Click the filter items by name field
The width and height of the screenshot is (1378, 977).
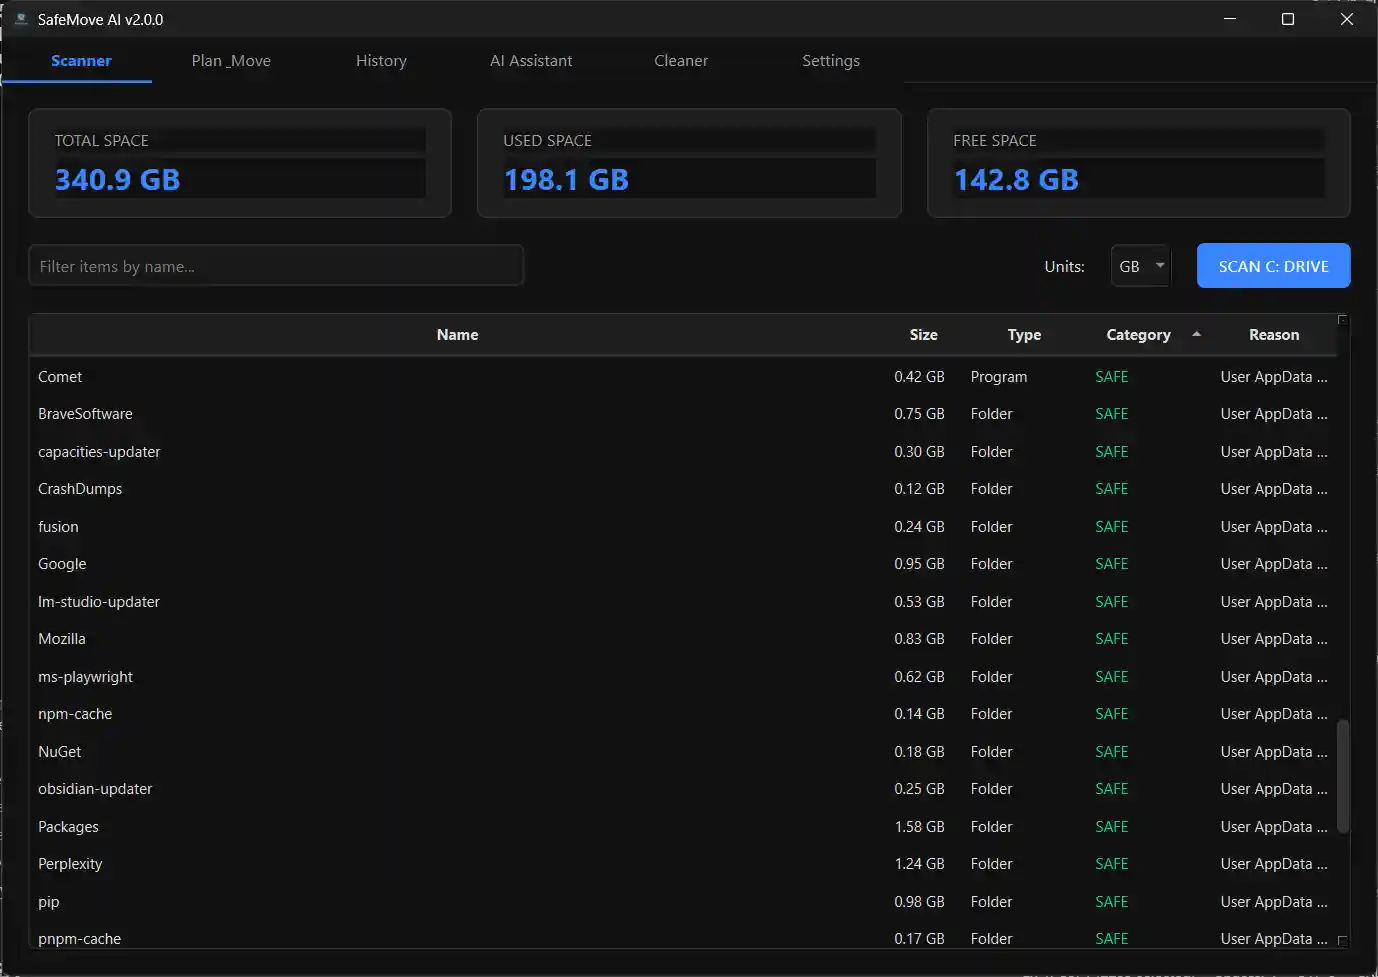pos(276,266)
